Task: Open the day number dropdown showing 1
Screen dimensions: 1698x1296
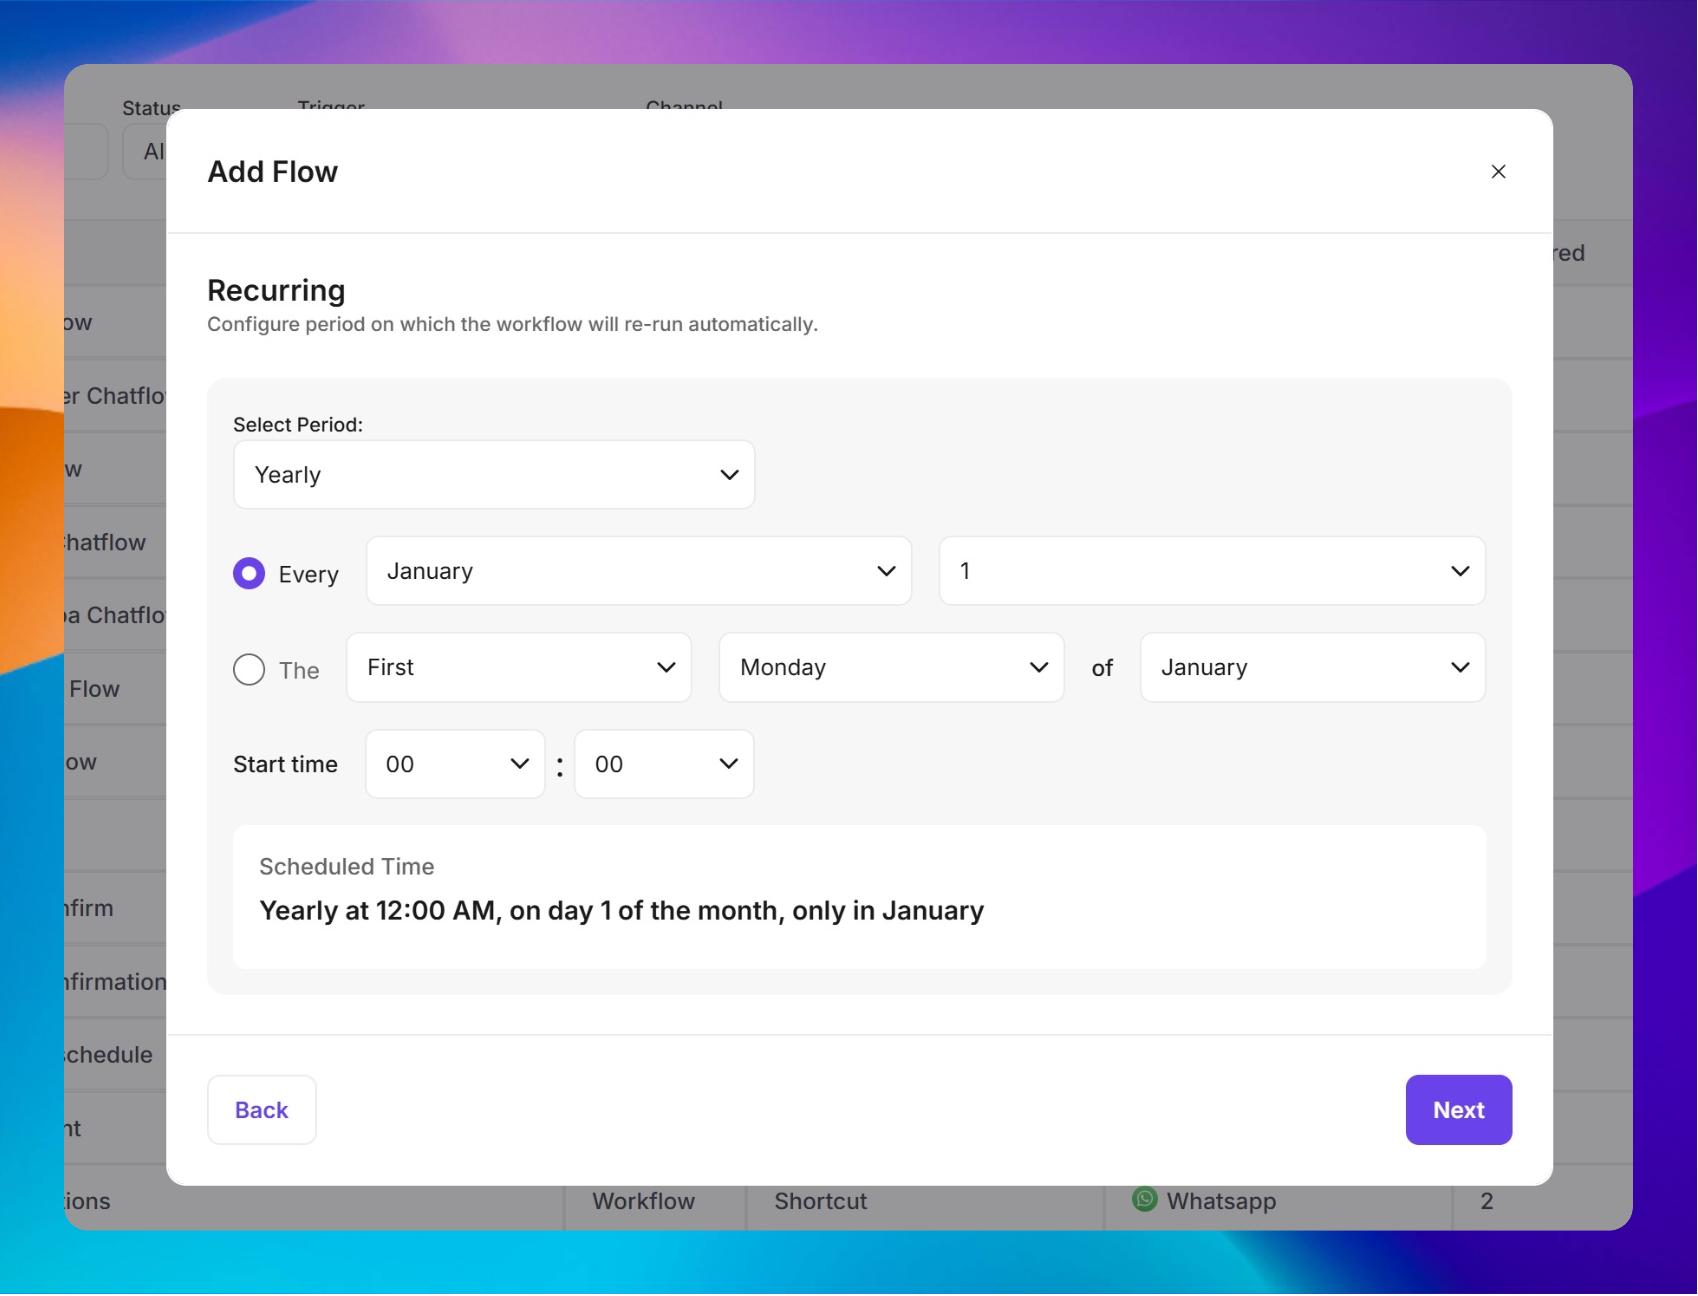Action: coord(1211,571)
